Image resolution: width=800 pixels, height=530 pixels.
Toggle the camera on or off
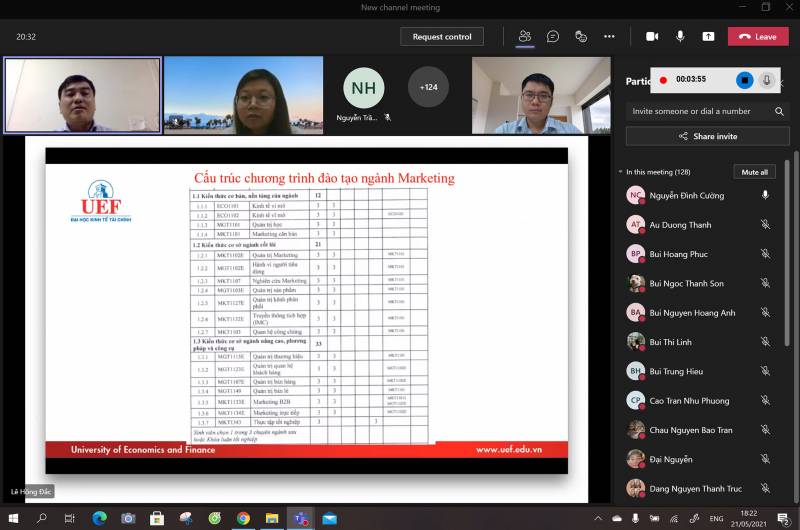652,36
